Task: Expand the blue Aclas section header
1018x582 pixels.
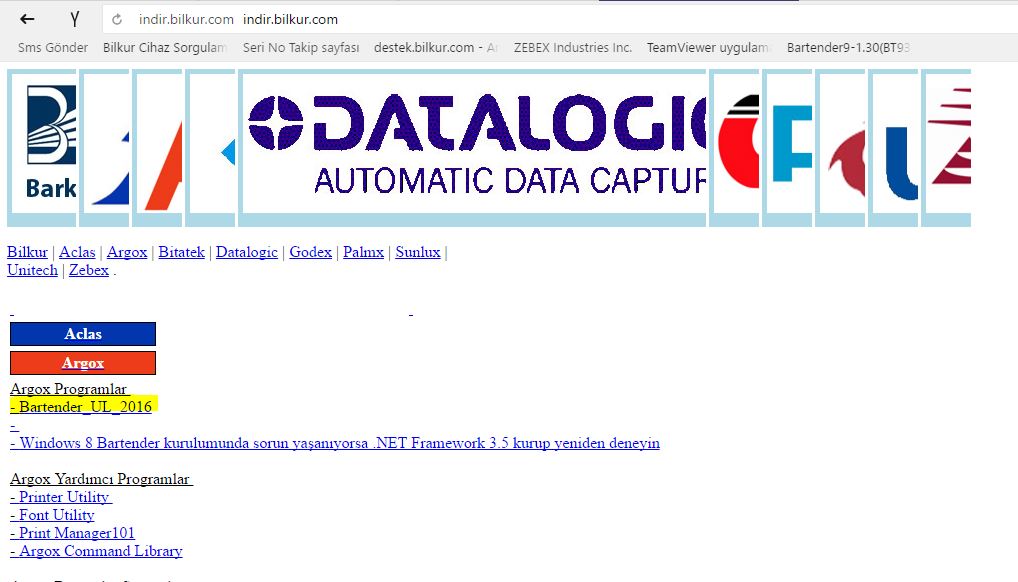Action: point(83,334)
